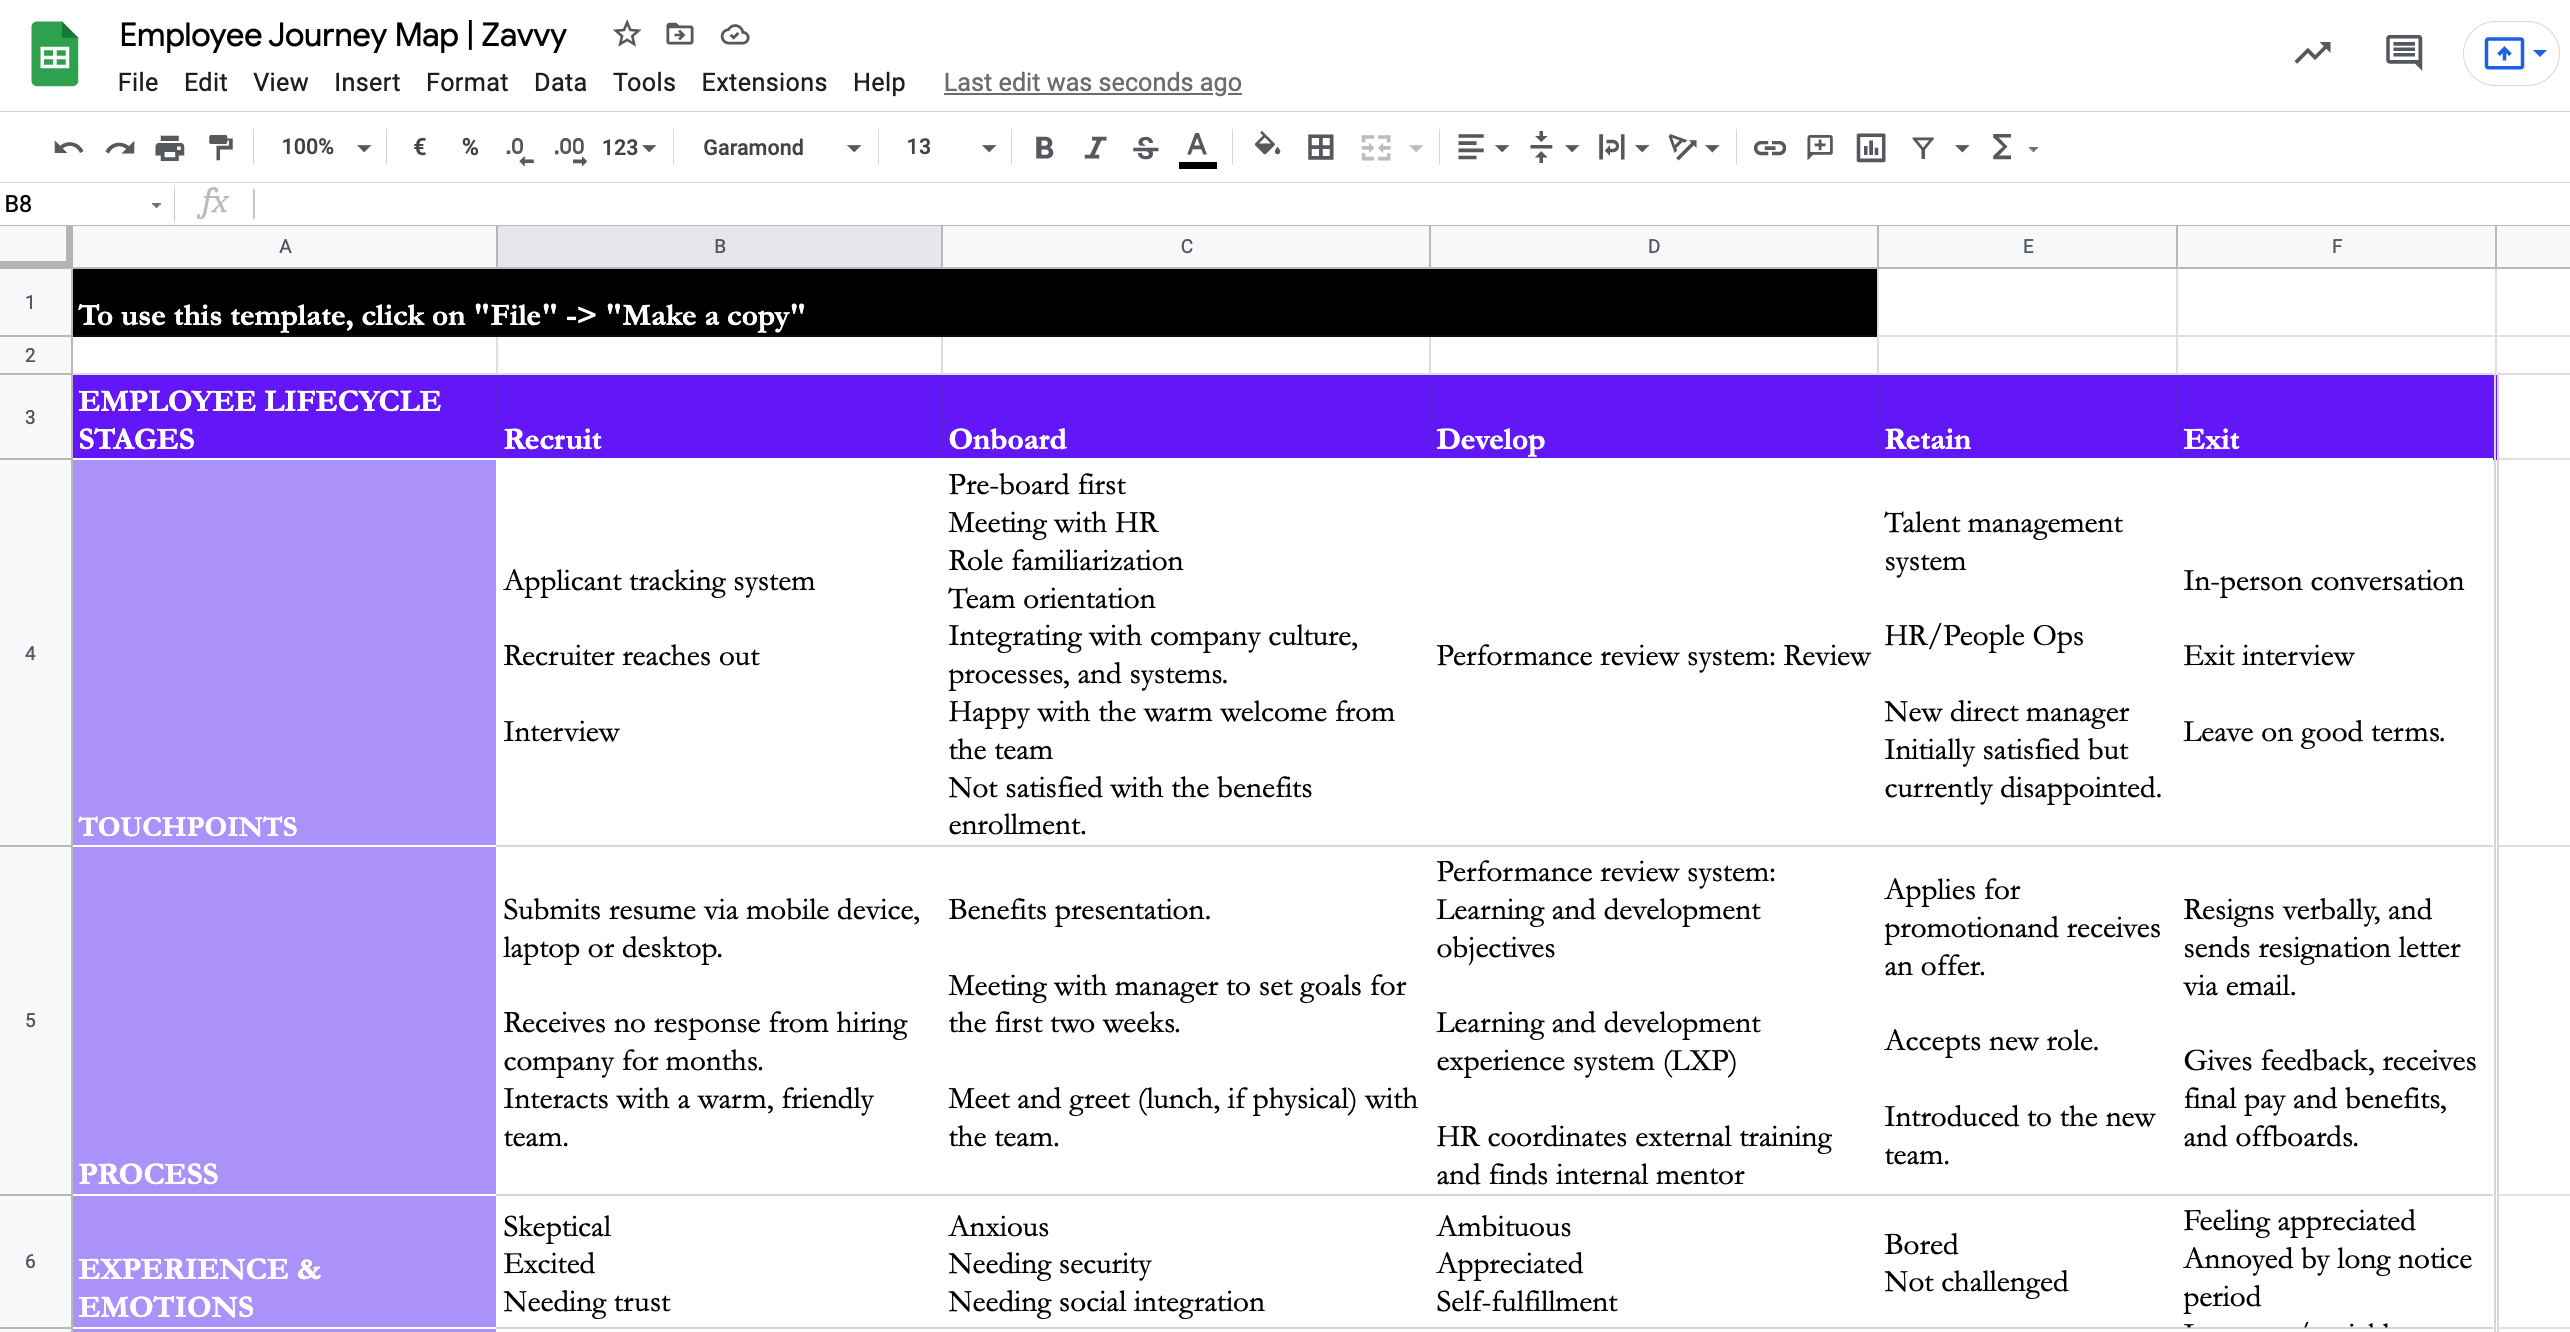
Task: Click the Insert chart icon
Action: pos(1870,148)
